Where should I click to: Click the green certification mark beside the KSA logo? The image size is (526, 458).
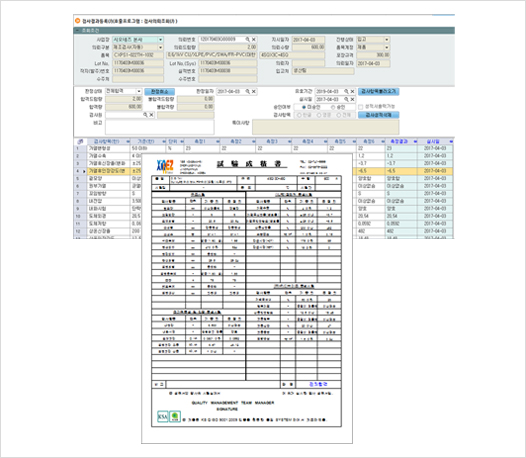(x=175, y=417)
